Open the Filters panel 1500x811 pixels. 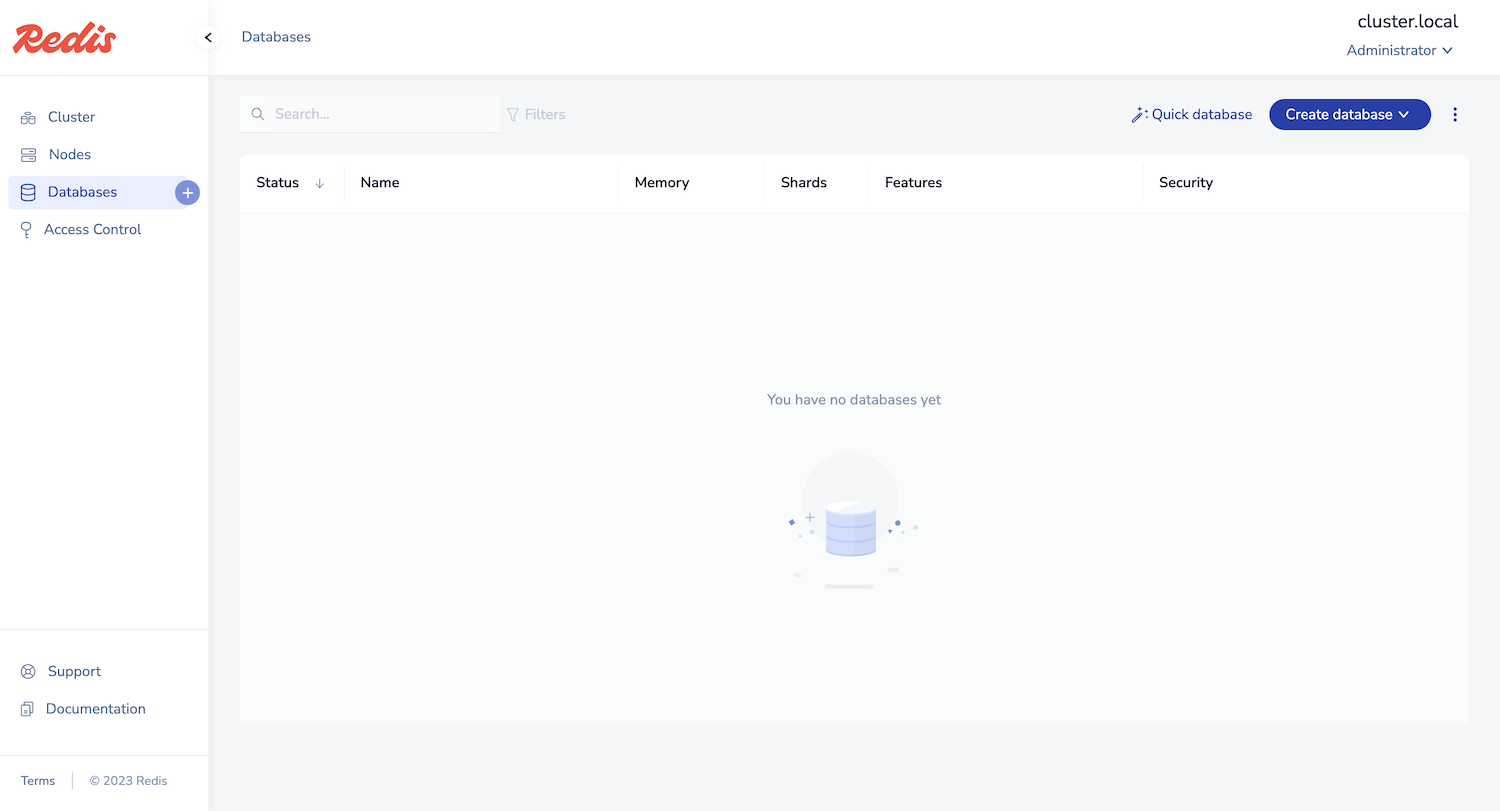536,115
